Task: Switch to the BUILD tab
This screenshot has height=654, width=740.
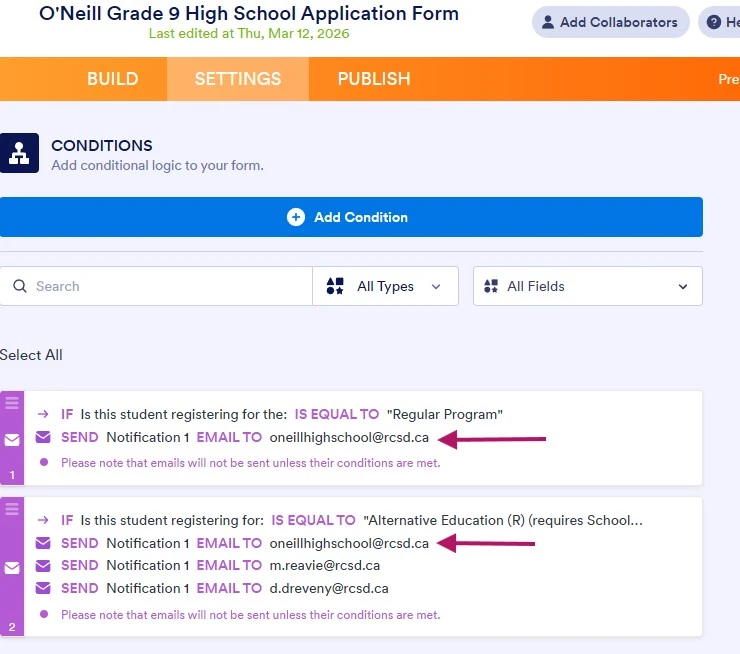Action: point(112,79)
